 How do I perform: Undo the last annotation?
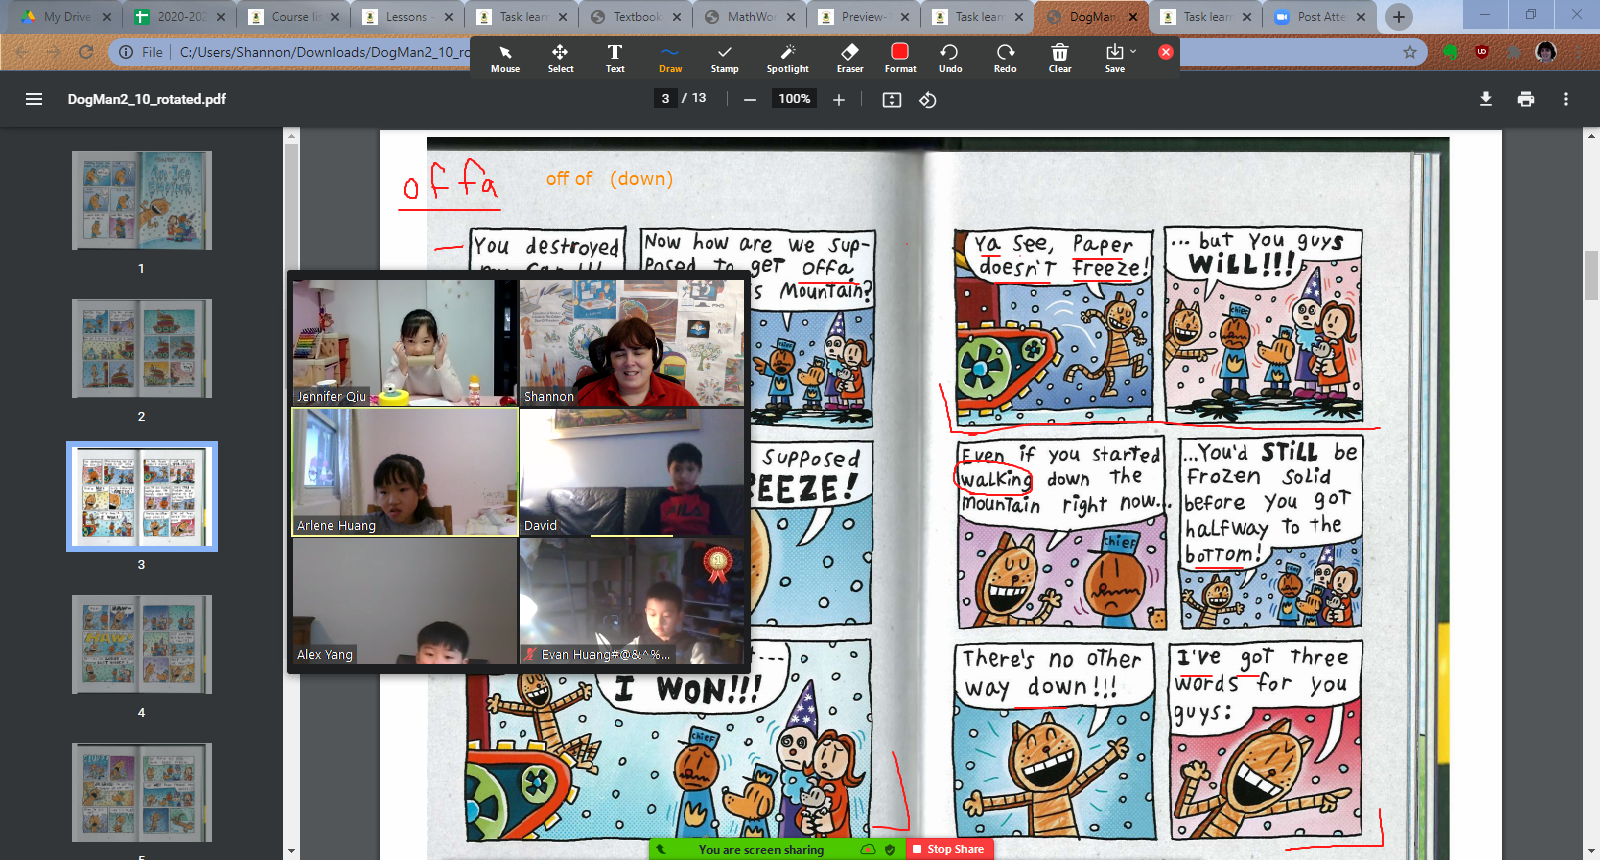pyautogui.click(x=950, y=58)
